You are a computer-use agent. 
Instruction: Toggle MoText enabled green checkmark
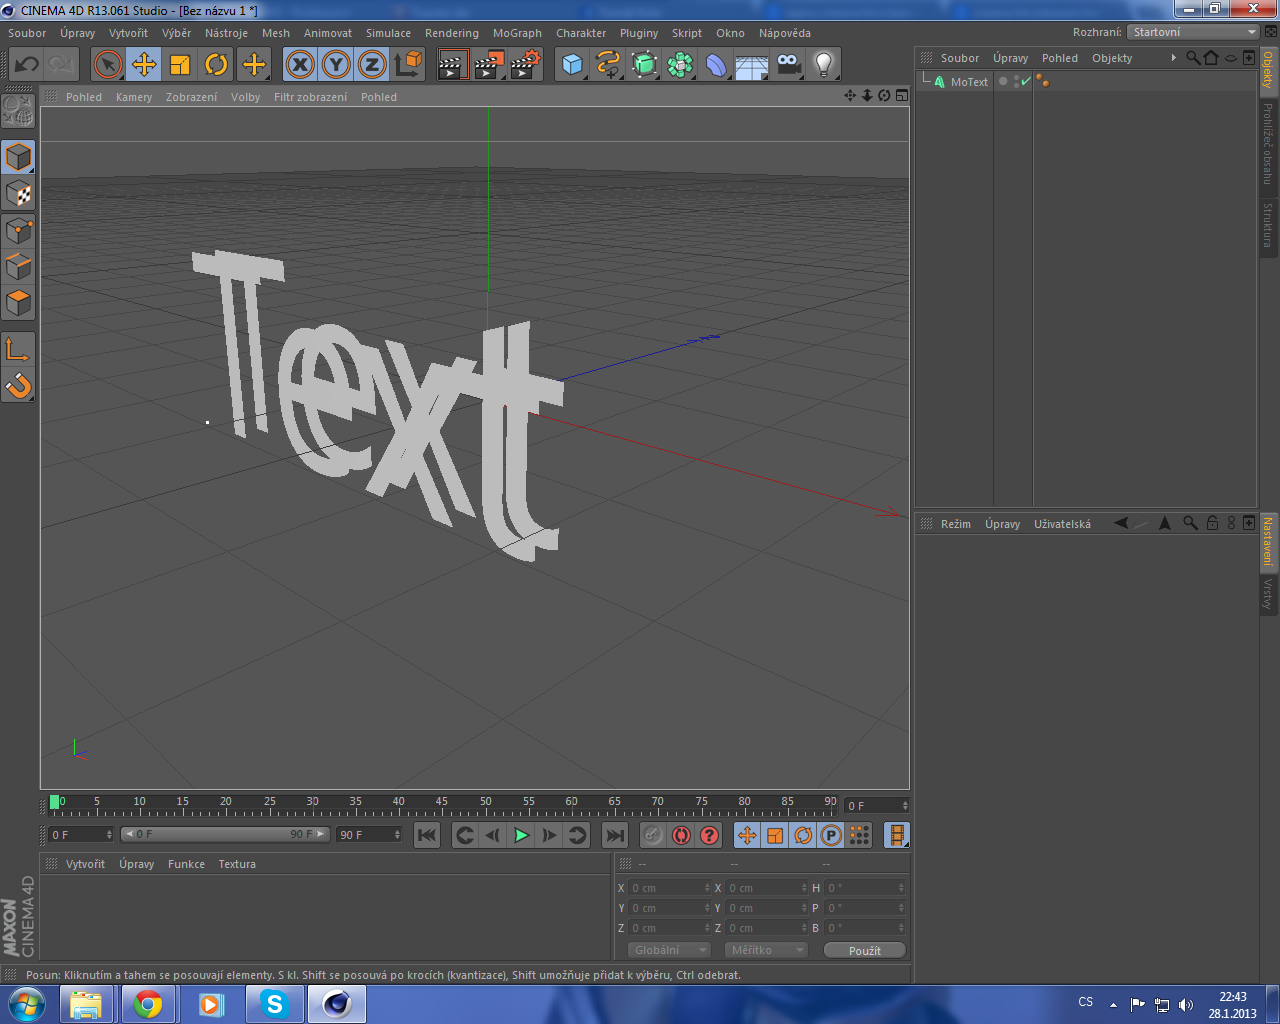pyautogui.click(x=1026, y=81)
